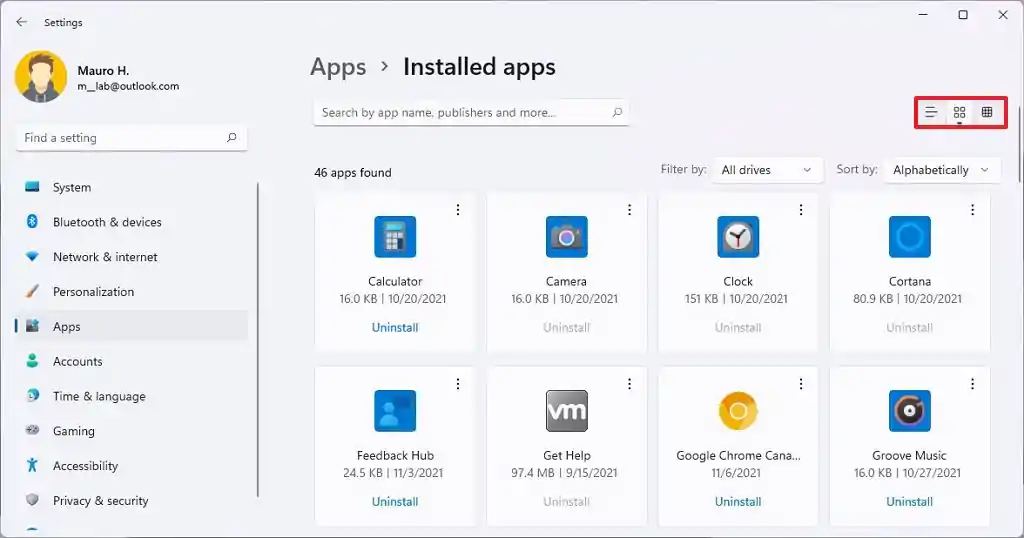
Task: Open the Calculator three-dot options menu
Action: click(458, 210)
